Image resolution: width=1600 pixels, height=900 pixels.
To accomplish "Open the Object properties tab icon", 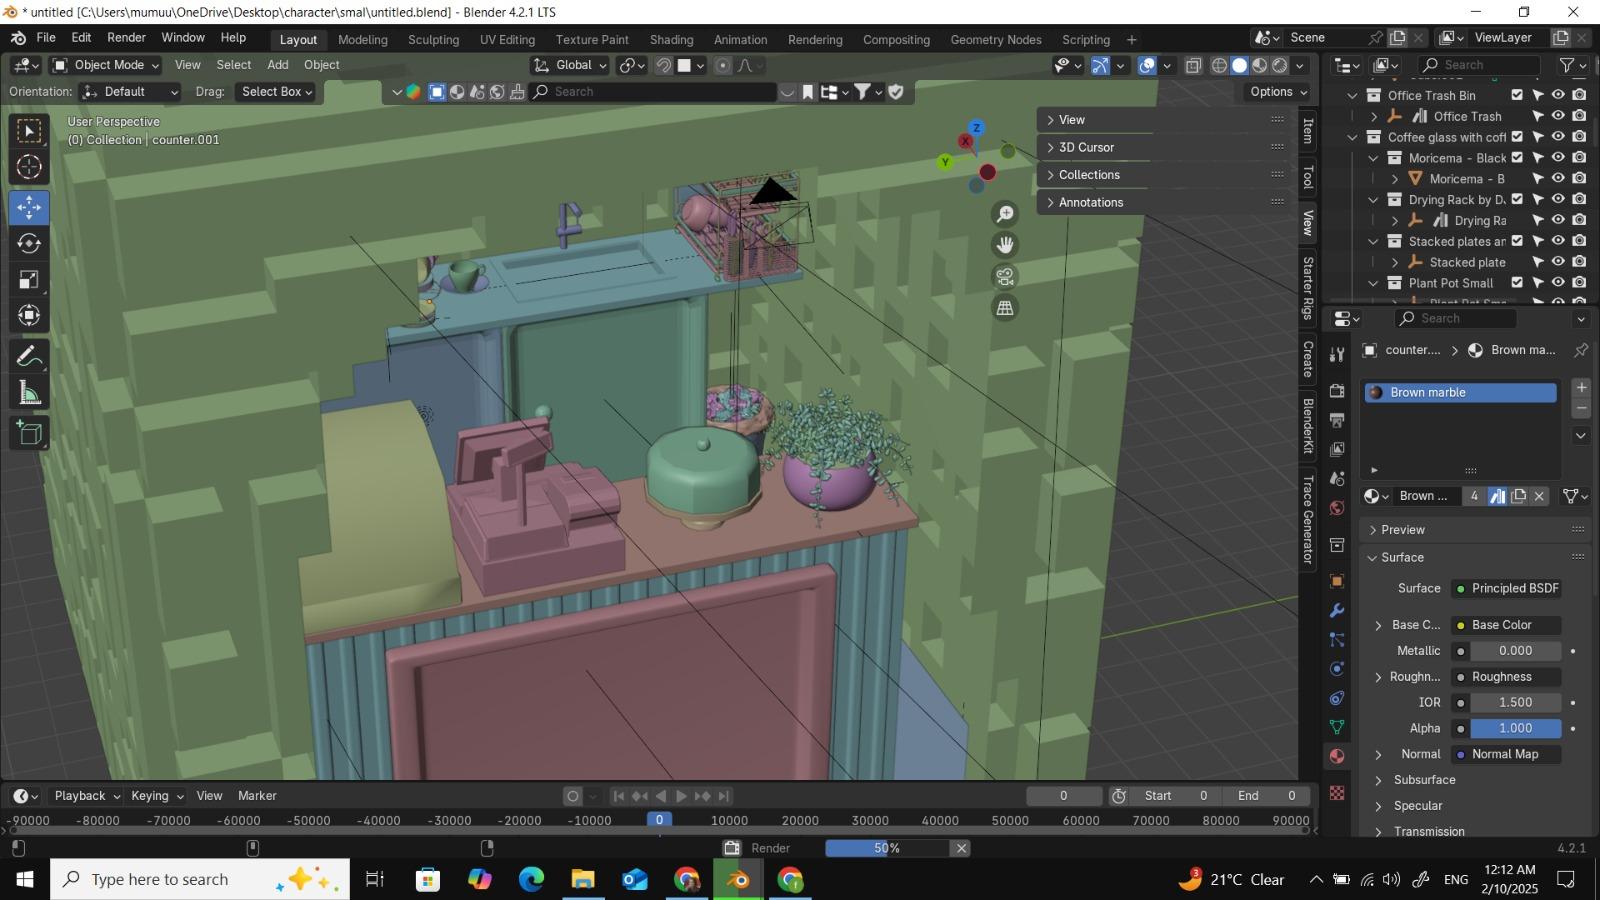I will pos(1337,581).
